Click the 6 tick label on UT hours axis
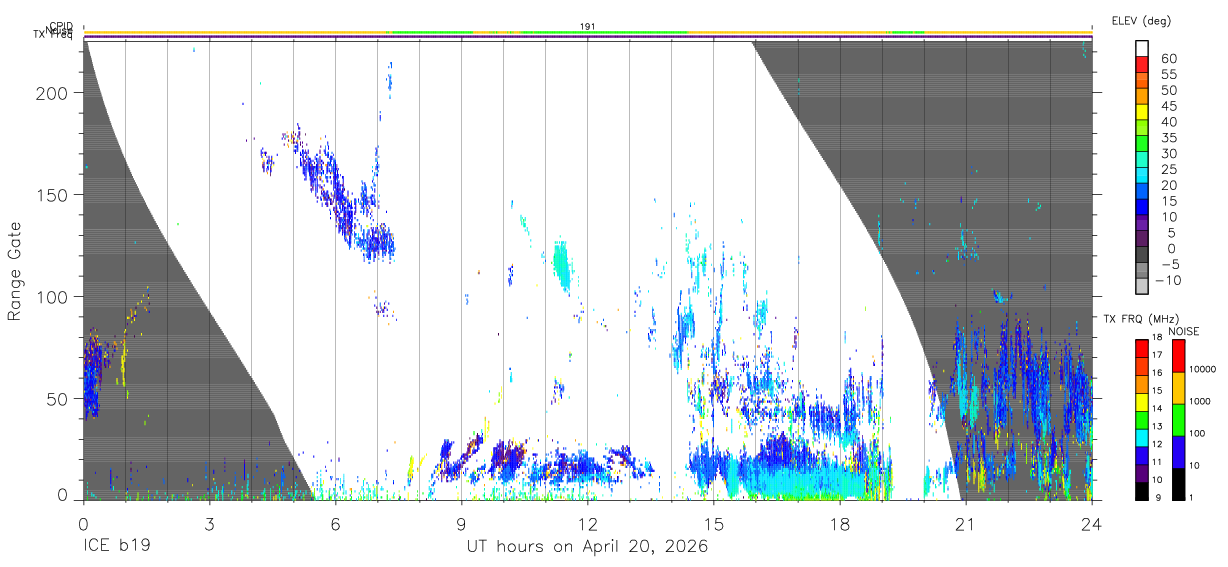 336,523
